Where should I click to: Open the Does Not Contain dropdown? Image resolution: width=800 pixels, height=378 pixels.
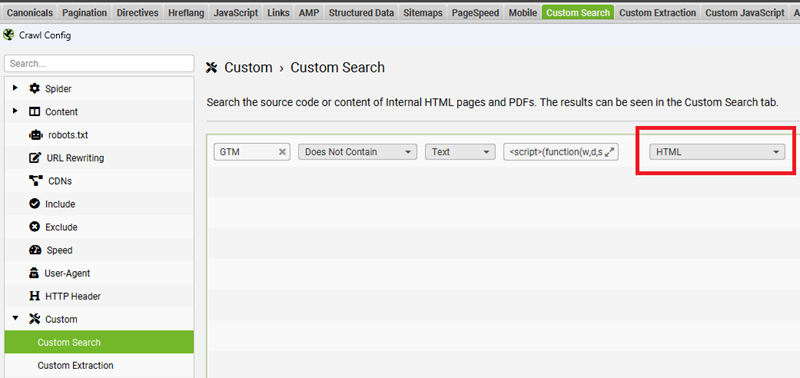click(358, 152)
